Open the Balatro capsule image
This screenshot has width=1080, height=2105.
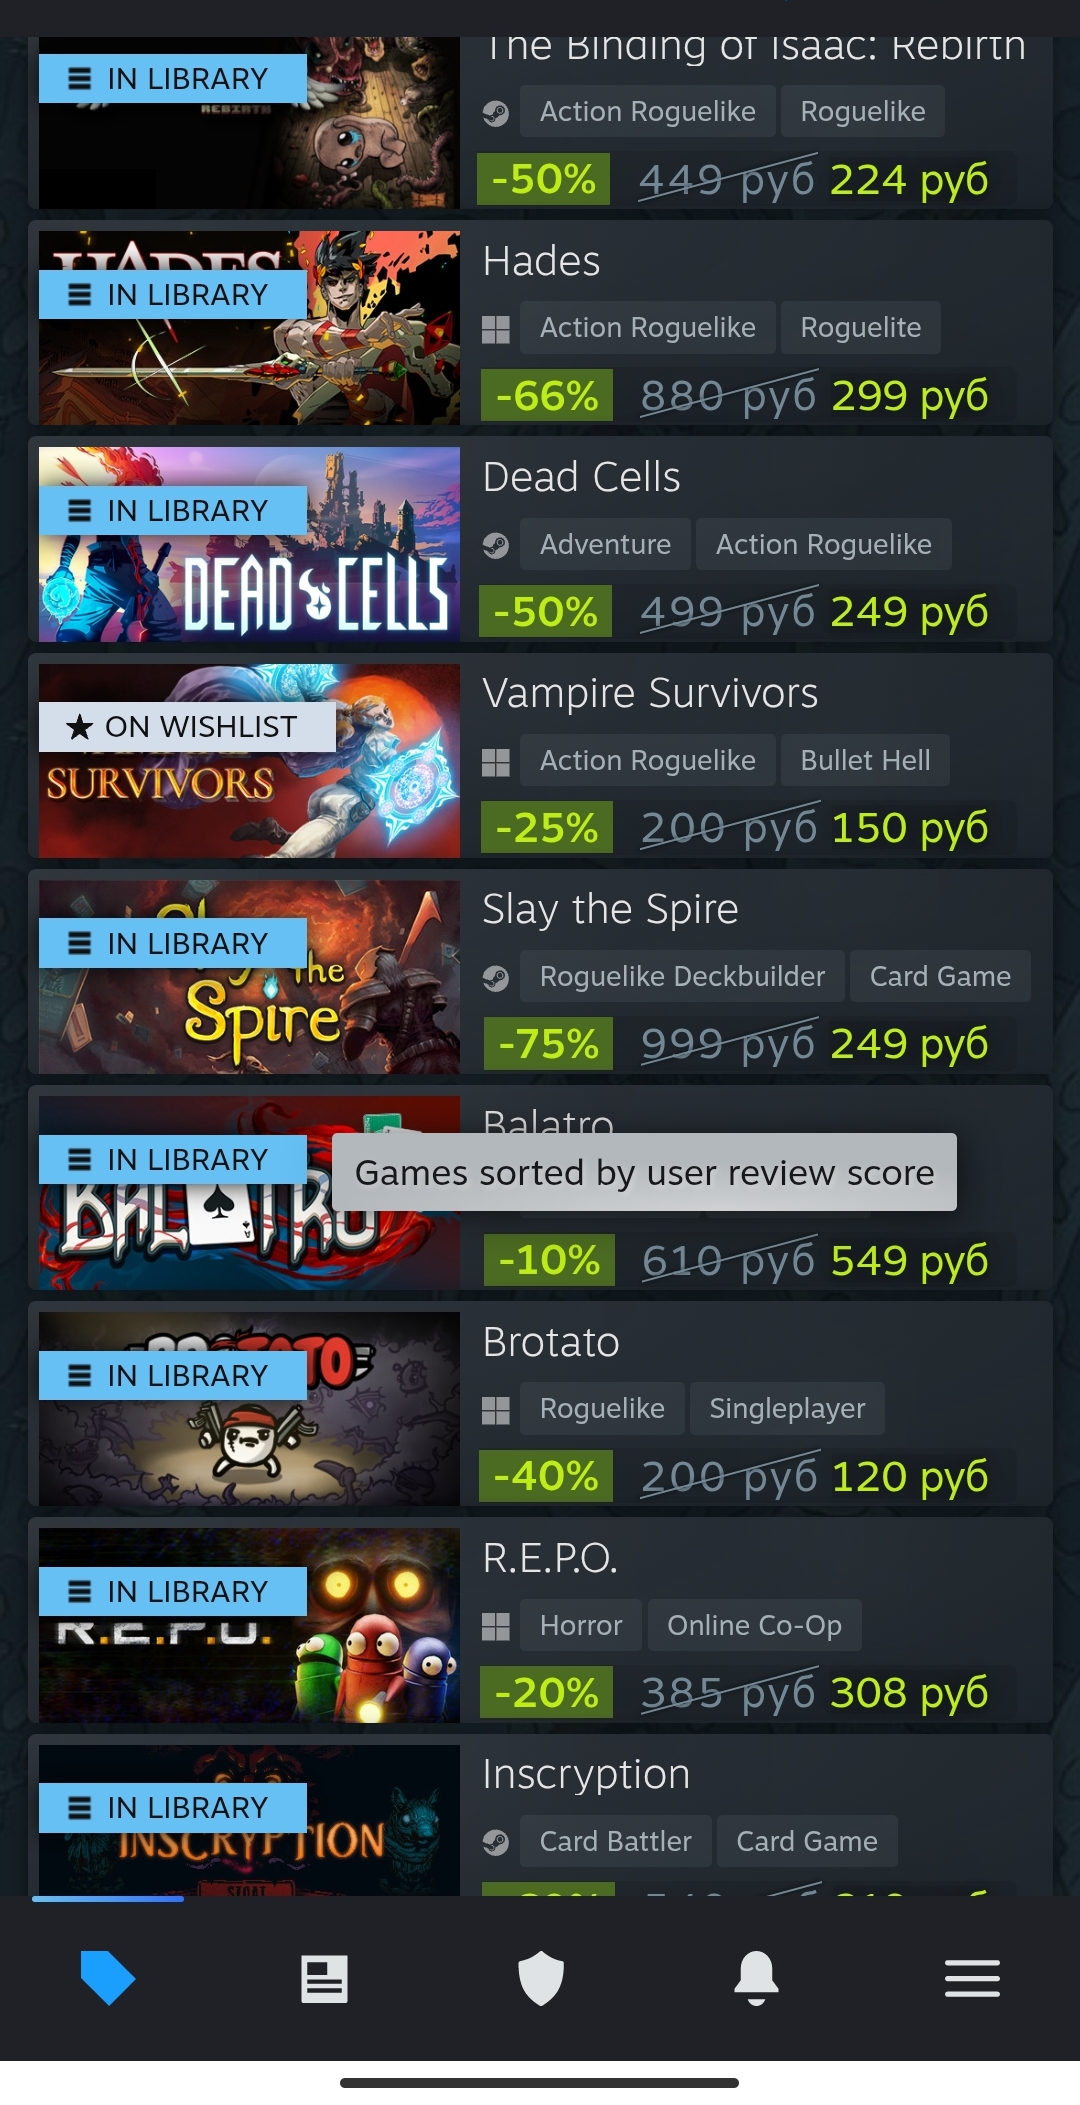pos(249,1193)
